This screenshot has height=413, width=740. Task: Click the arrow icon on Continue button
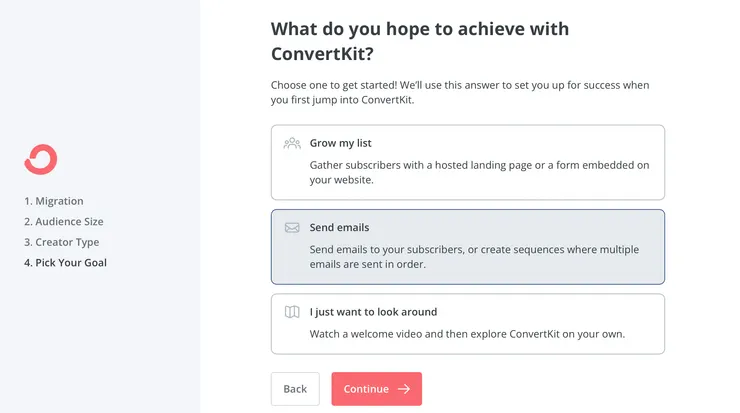[404, 389]
